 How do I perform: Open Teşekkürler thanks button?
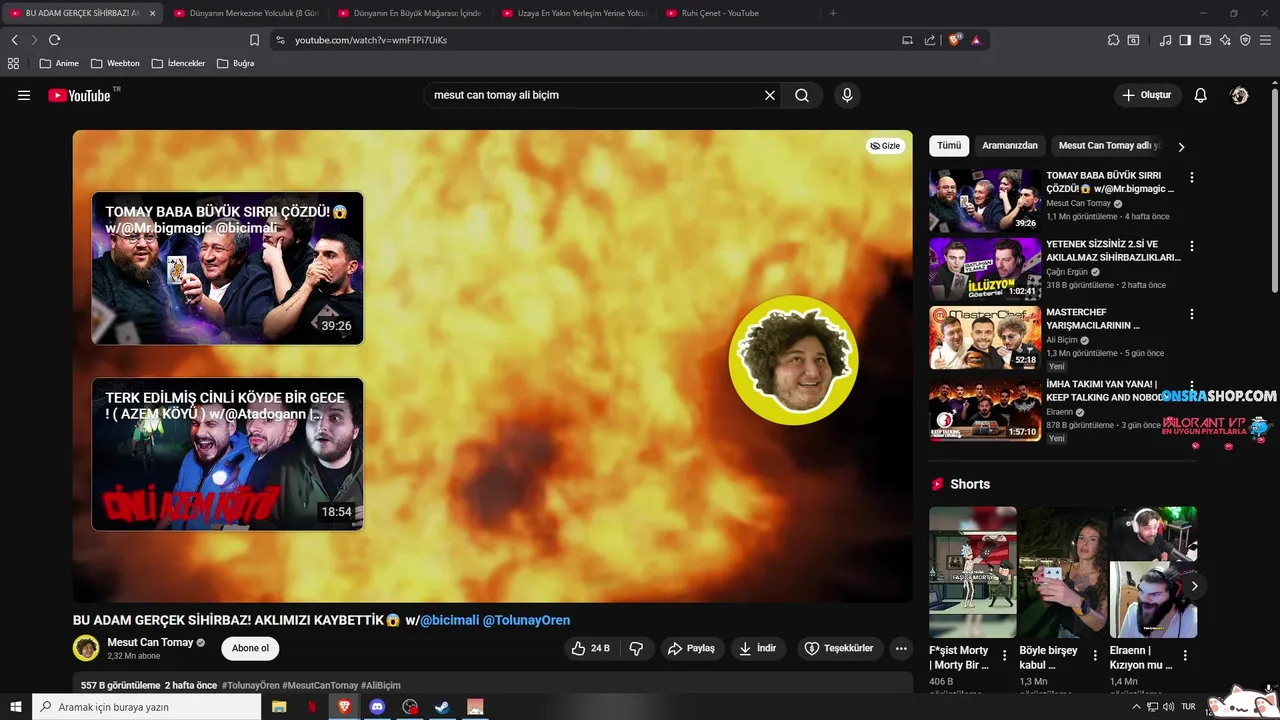pos(840,648)
